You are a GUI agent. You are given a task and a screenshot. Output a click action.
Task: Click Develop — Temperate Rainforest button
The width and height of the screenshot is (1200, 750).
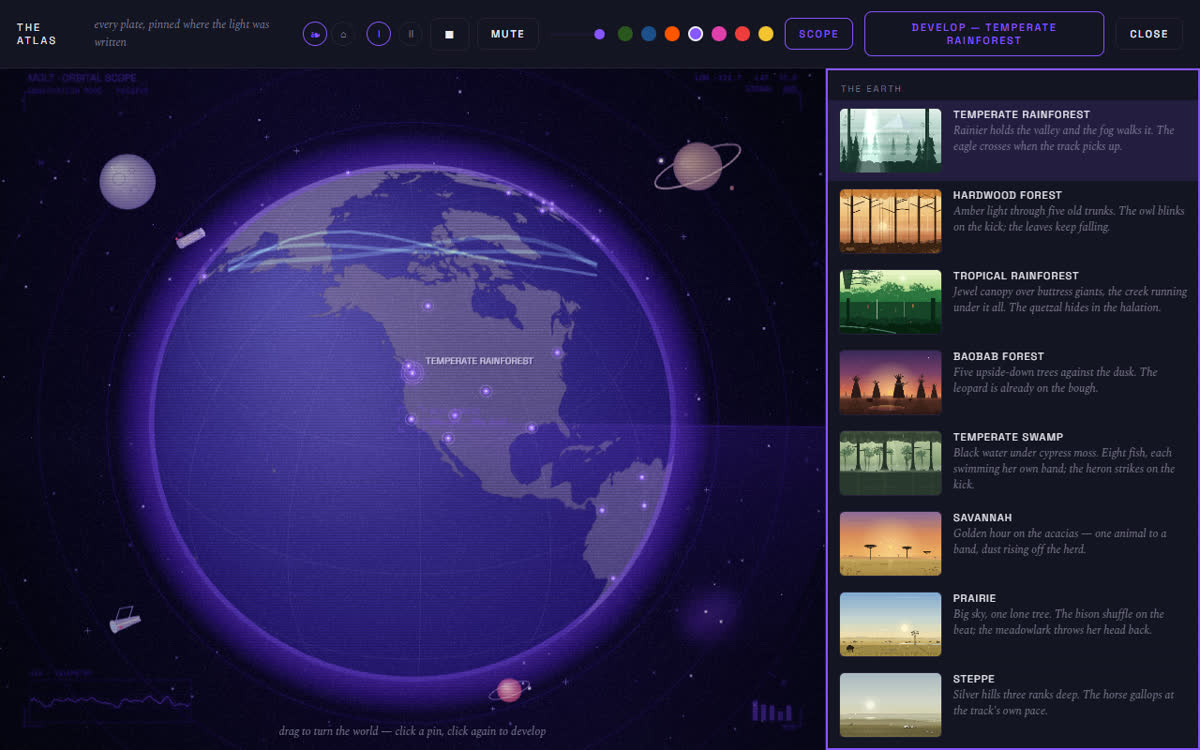[984, 34]
